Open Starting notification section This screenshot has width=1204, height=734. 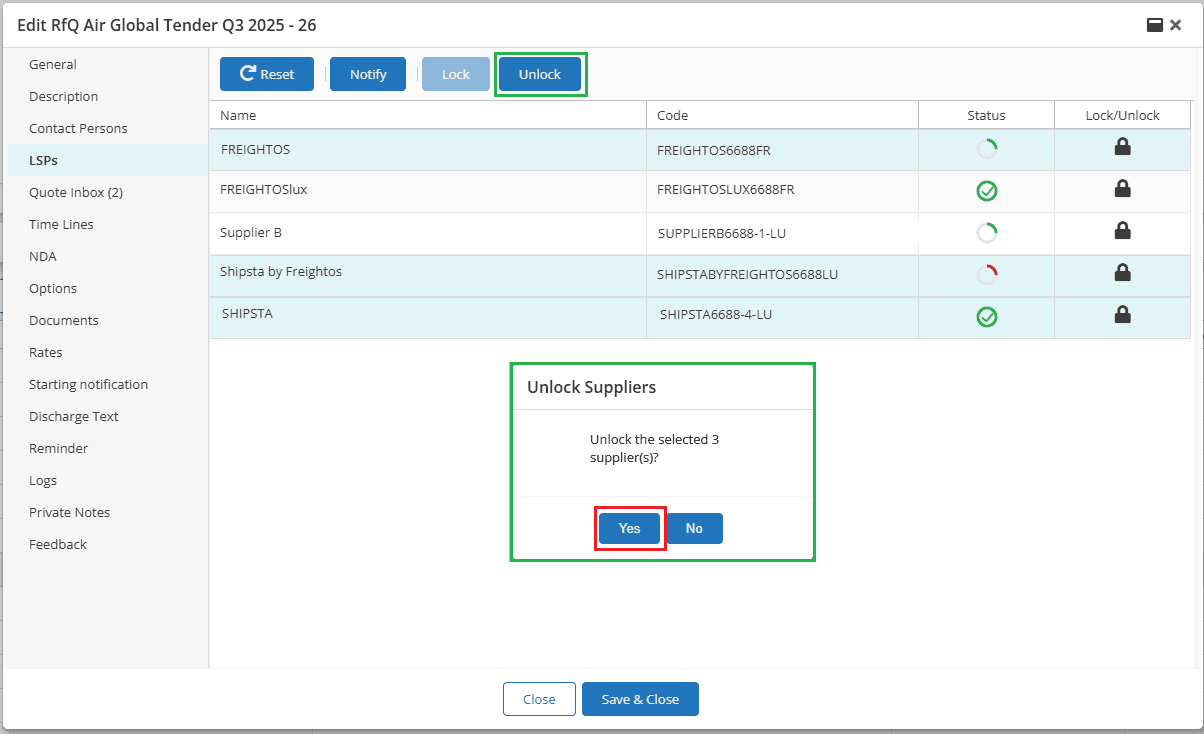[108, 384]
